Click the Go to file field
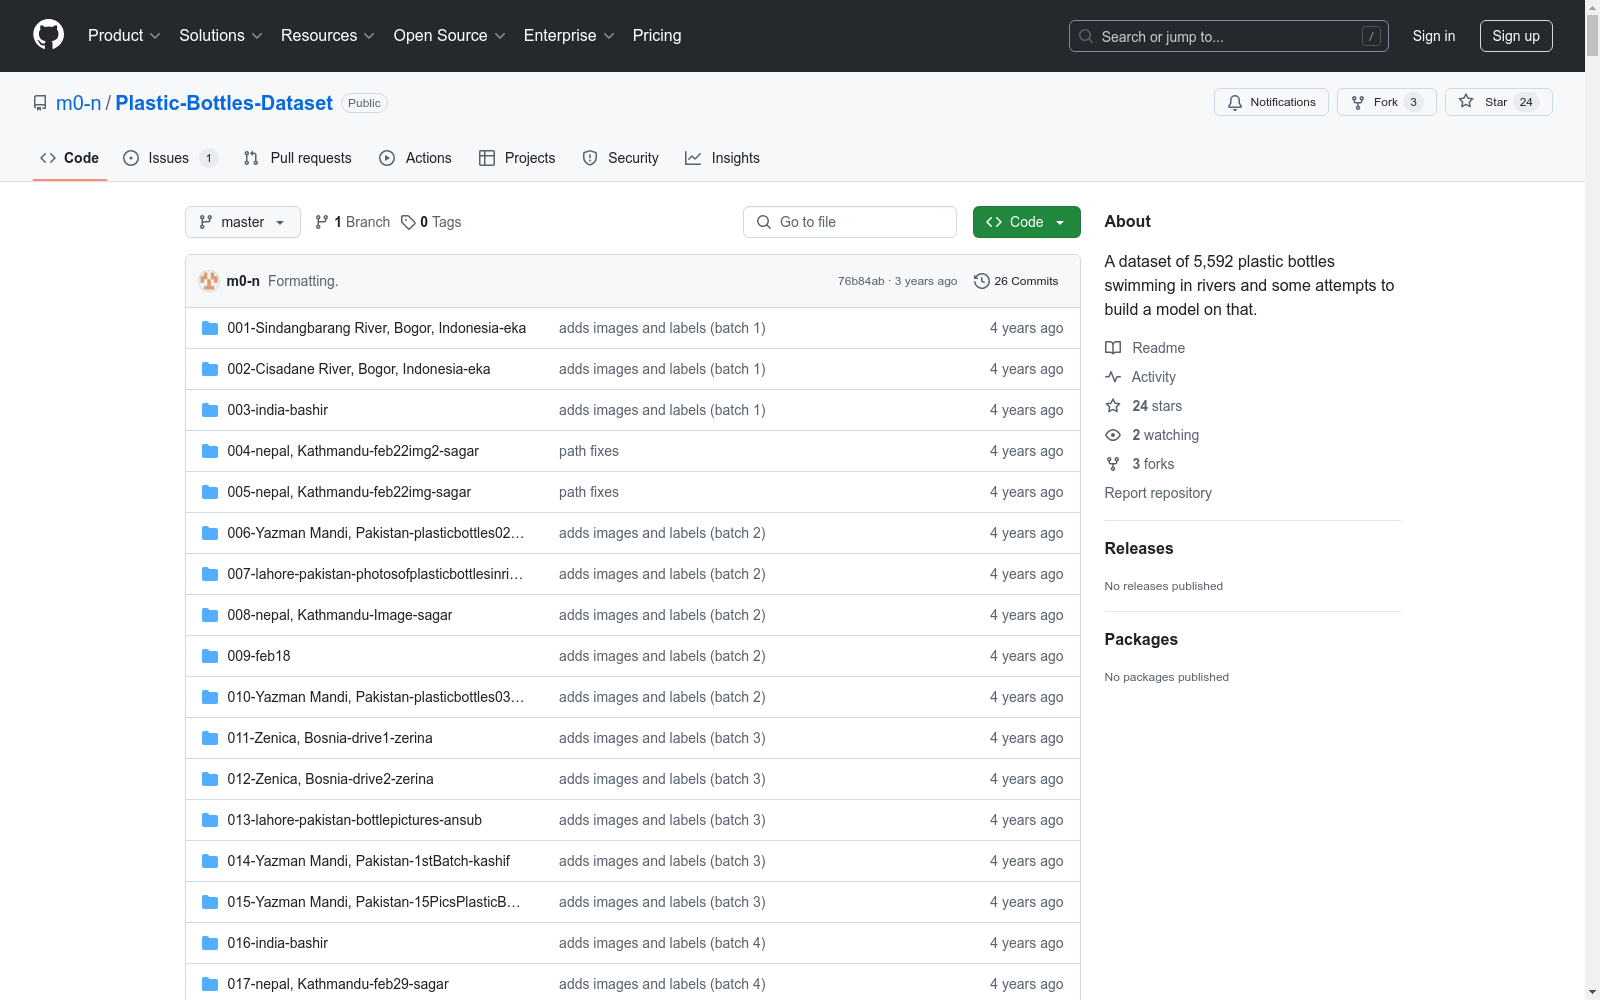1600x1000 pixels. (x=850, y=222)
